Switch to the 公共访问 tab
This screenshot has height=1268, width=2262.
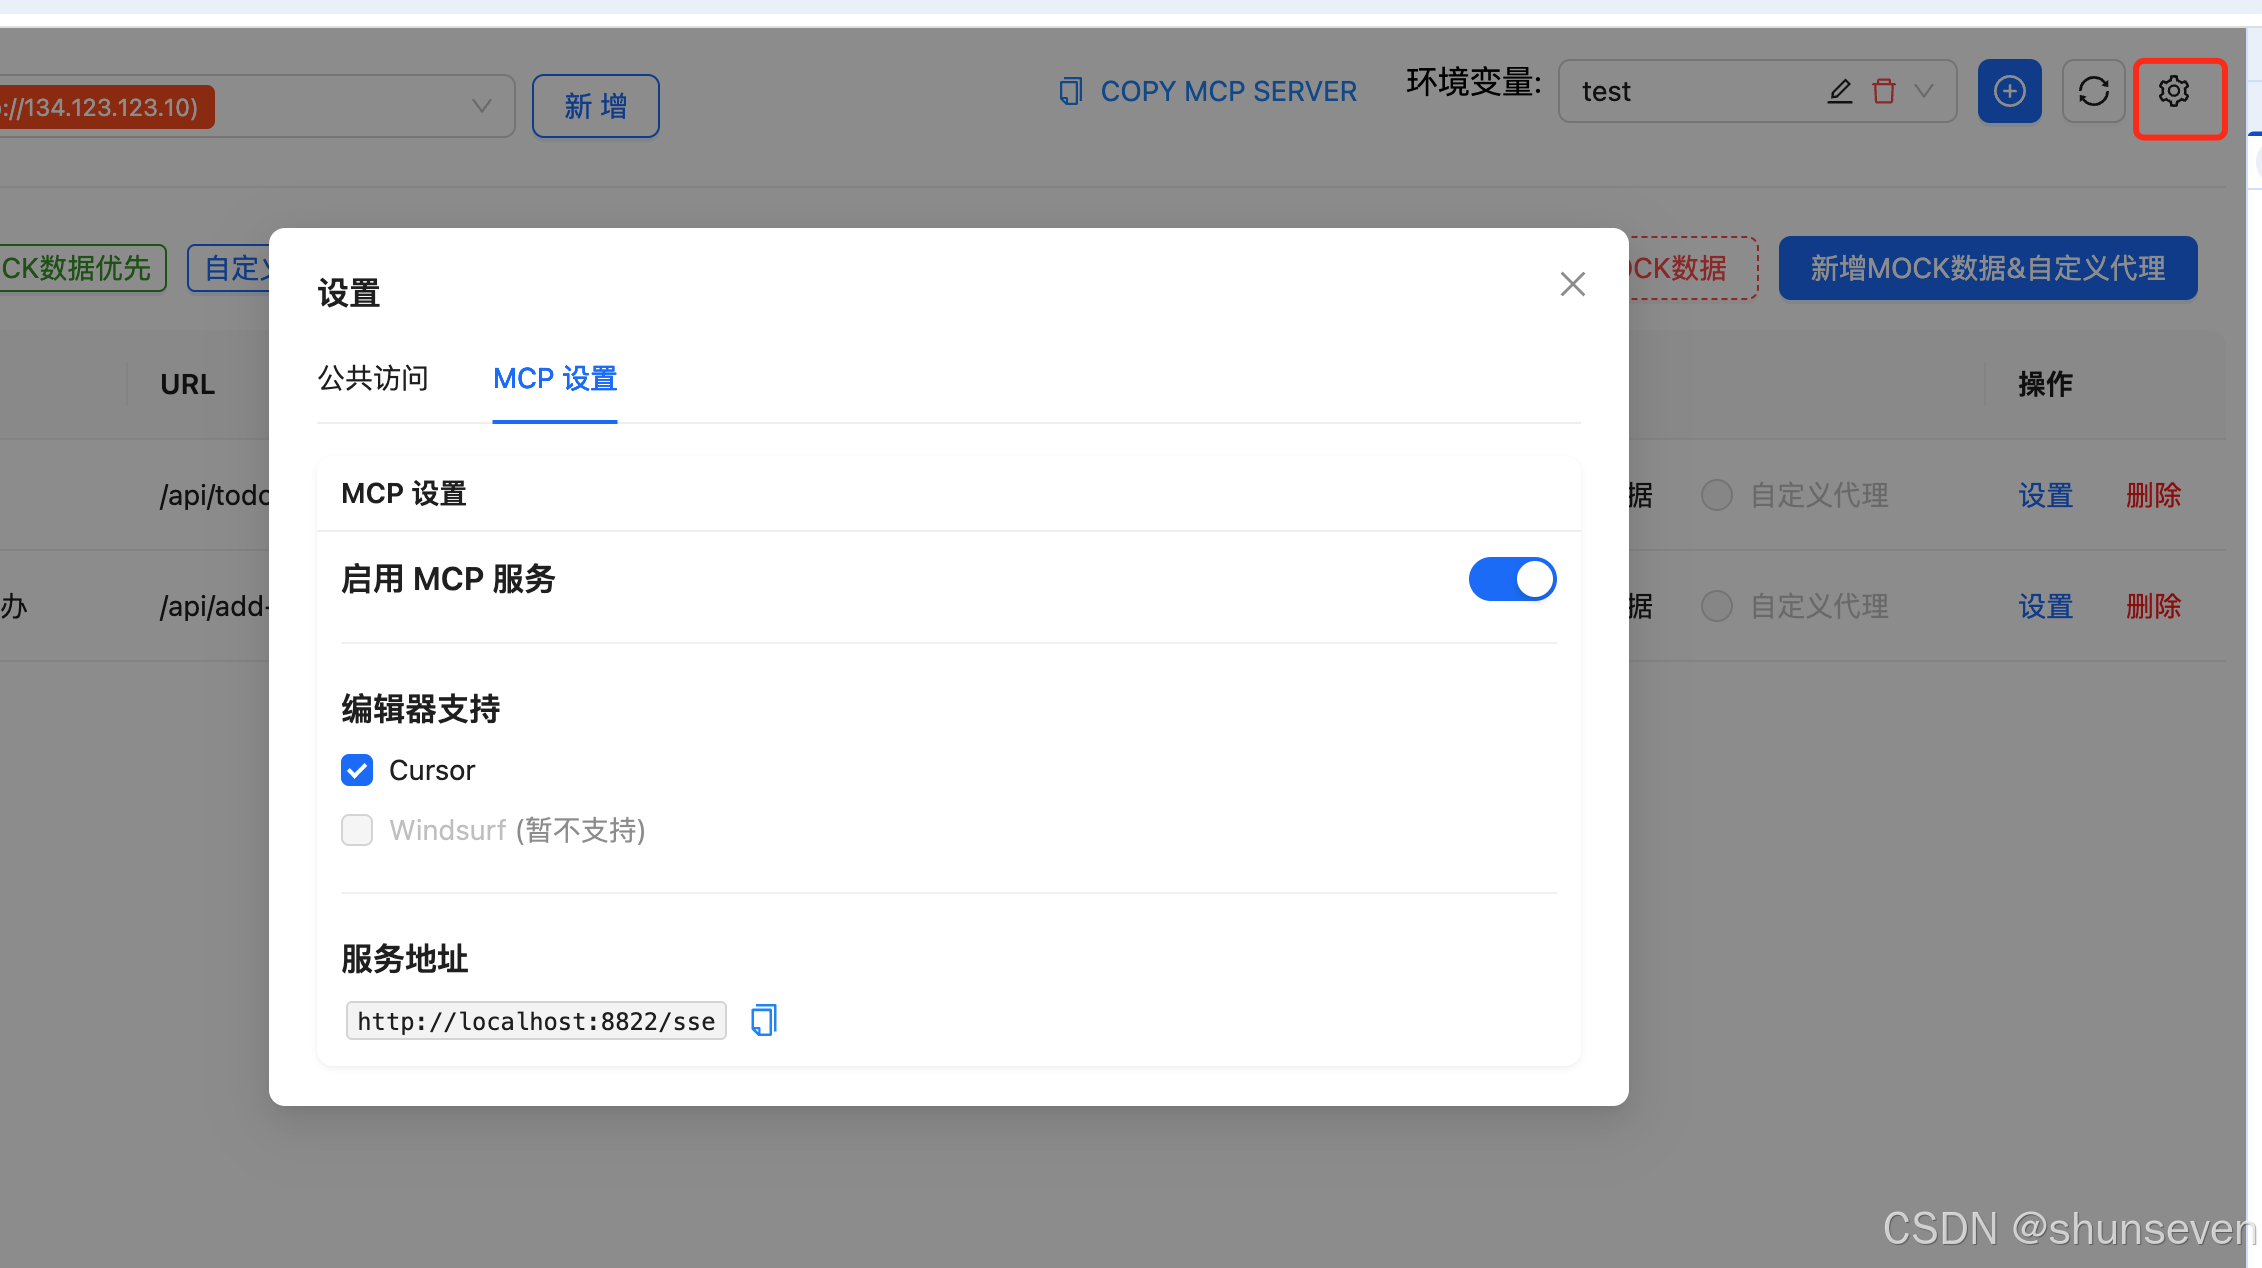372,379
